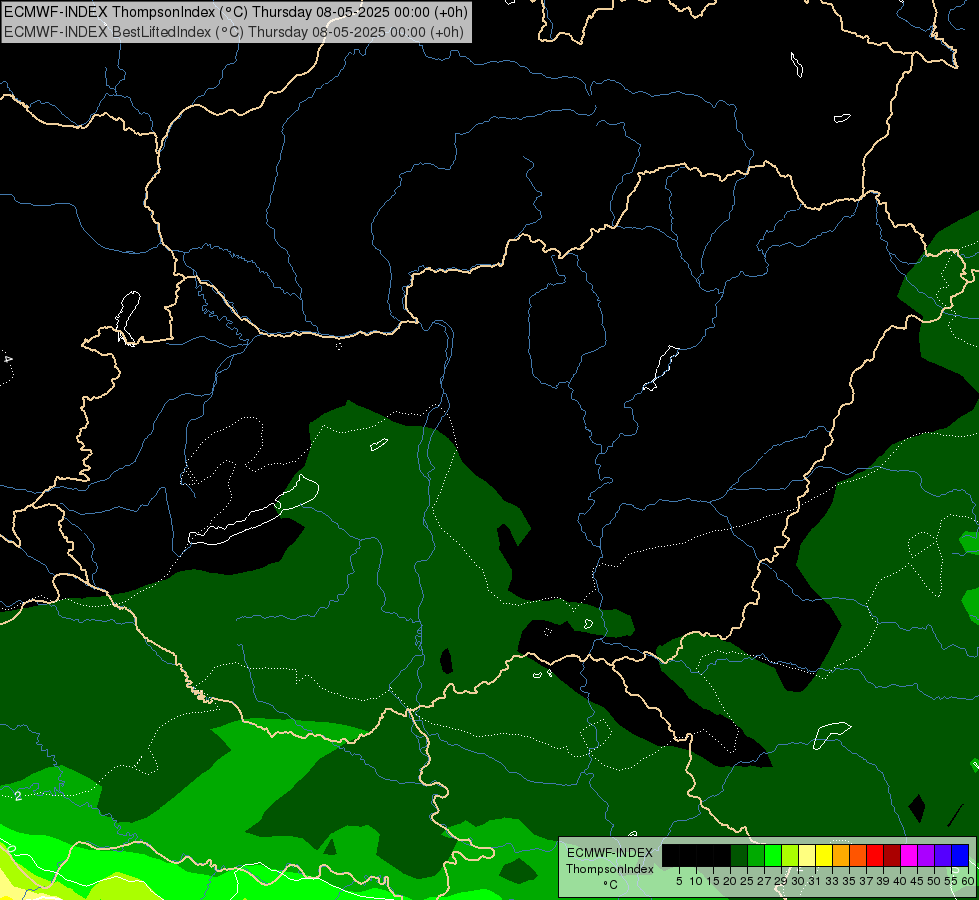
Task: Click legend tick value 31
Action: pyautogui.click(x=815, y=881)
